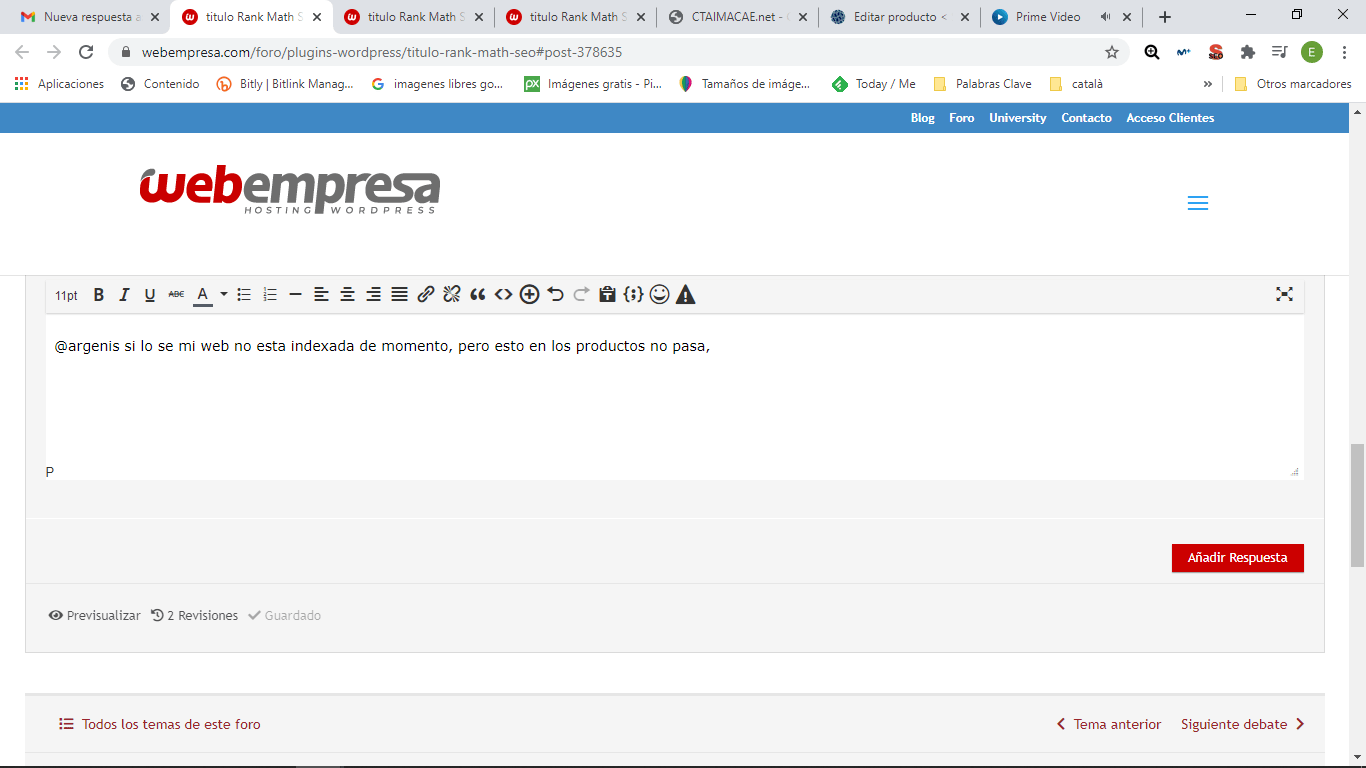Viewport: 1366px width, 768px height.
Task: Click the paste clipboard icon
Action: [x=607, y=294]
